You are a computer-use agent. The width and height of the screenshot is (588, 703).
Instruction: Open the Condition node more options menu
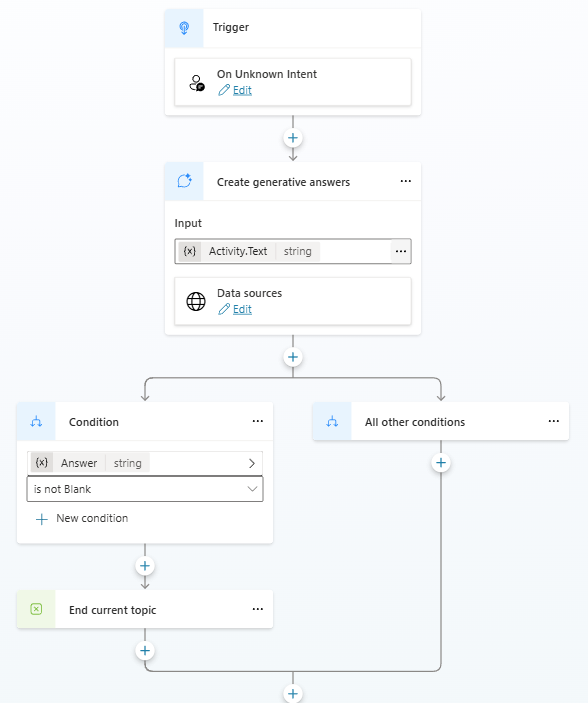pos(258,421)
